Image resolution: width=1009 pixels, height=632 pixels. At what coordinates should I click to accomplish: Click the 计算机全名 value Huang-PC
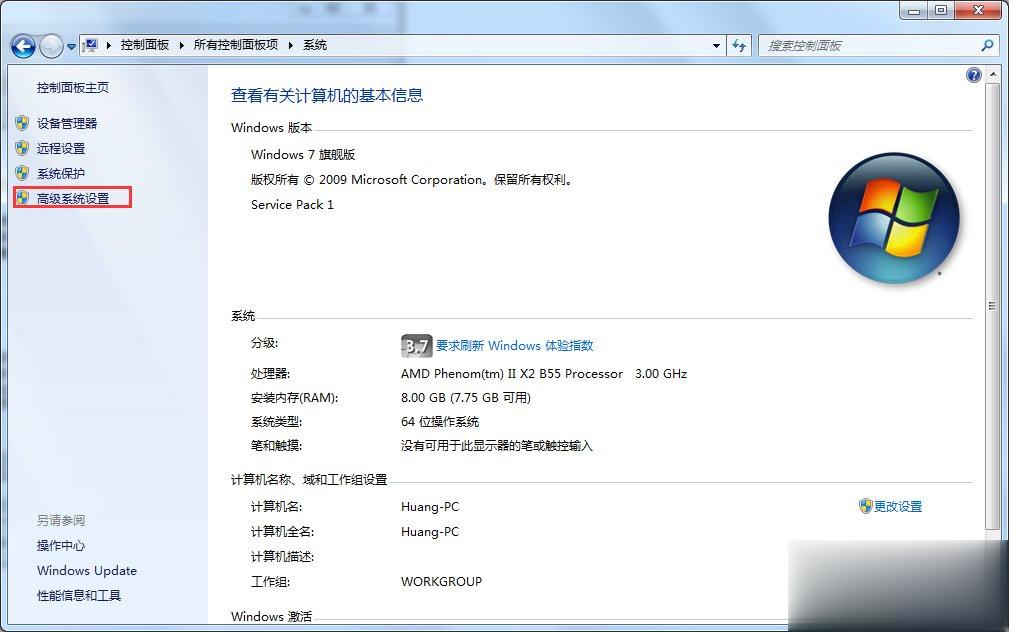pyautogui.click(x=430, y=532)
